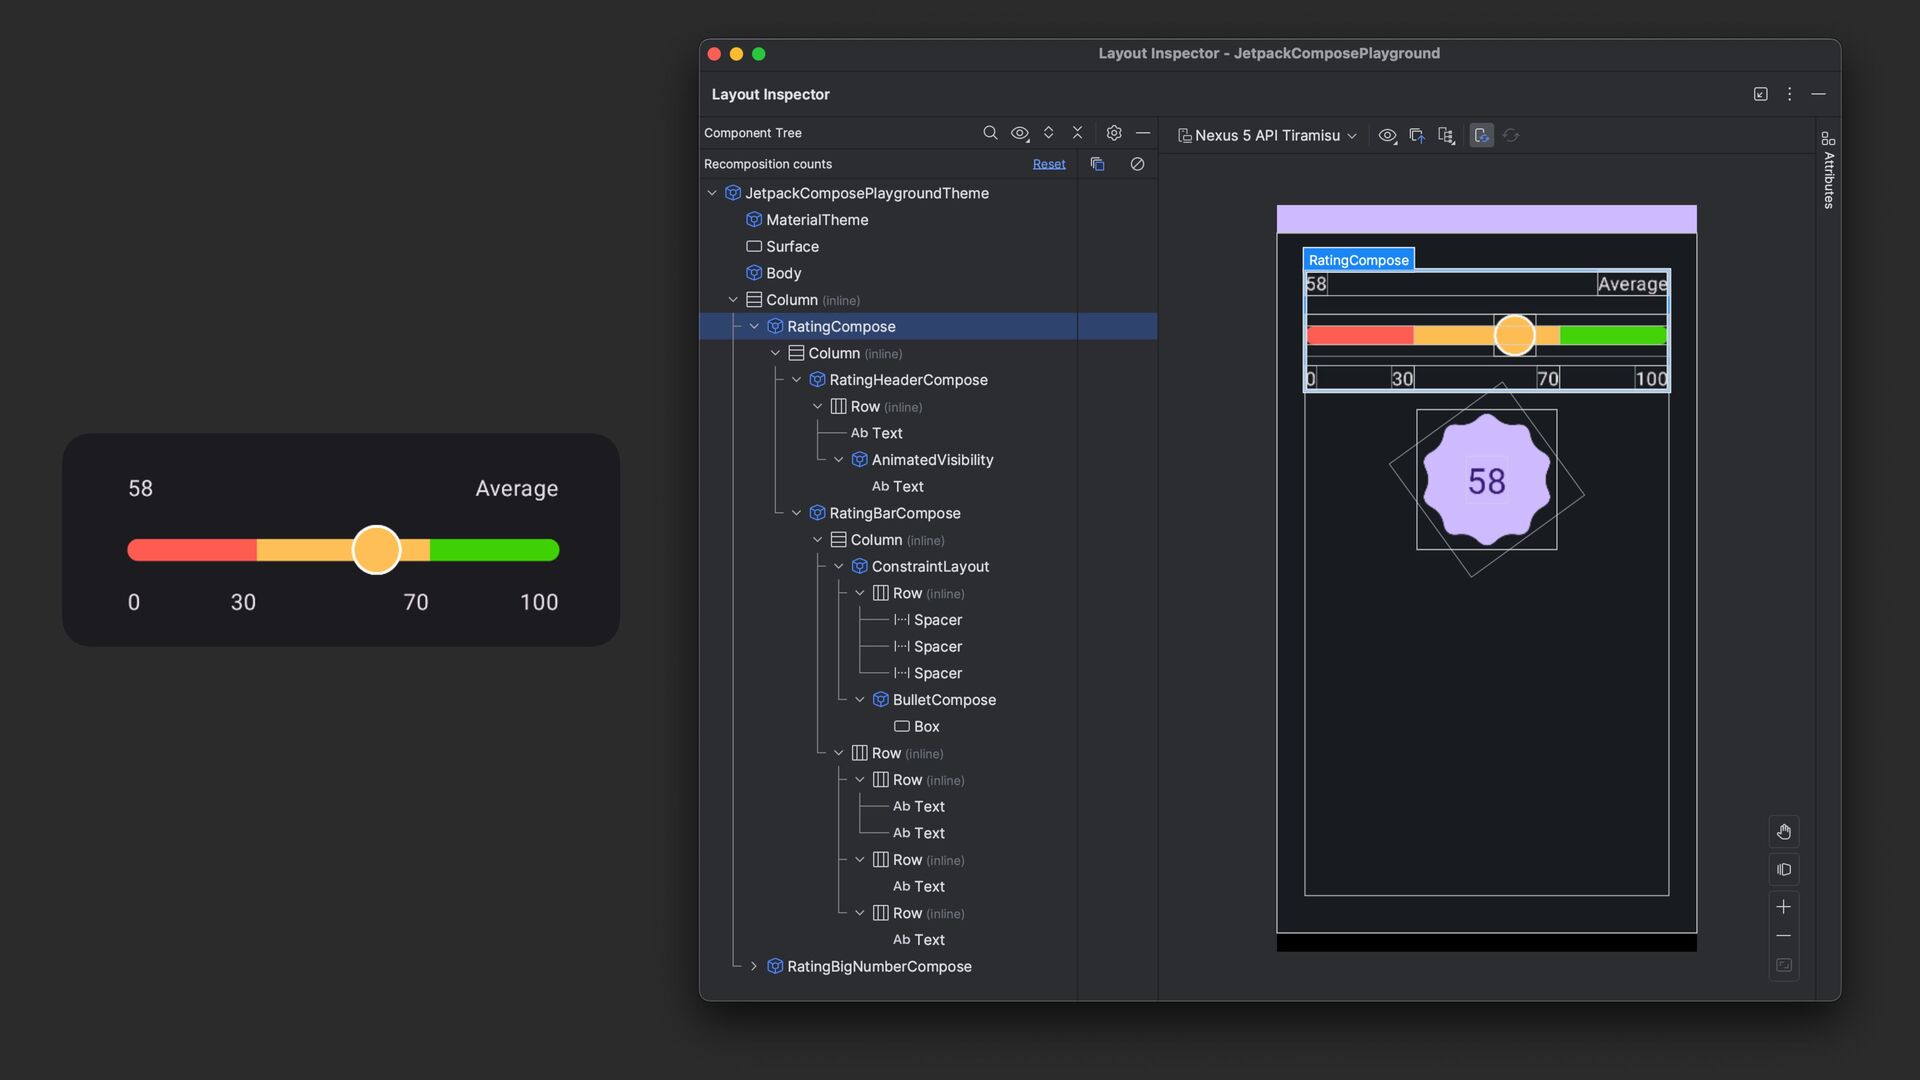Toggle Live Updates button in toolbar
This screenshot has height=1080, width=1920.
coord(1482,136)
